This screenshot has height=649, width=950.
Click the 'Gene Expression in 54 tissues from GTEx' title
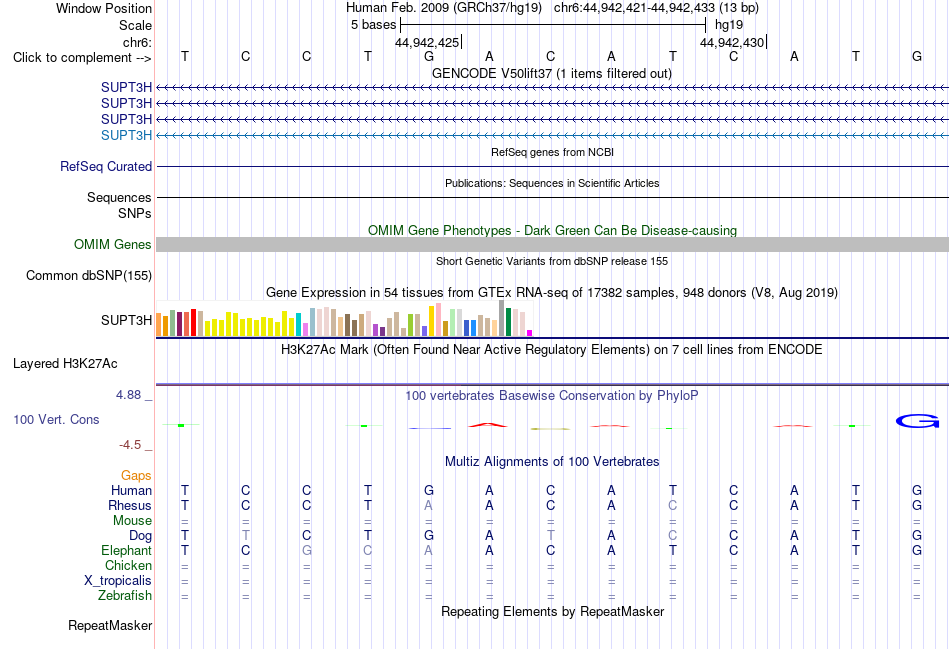point(551,293)
